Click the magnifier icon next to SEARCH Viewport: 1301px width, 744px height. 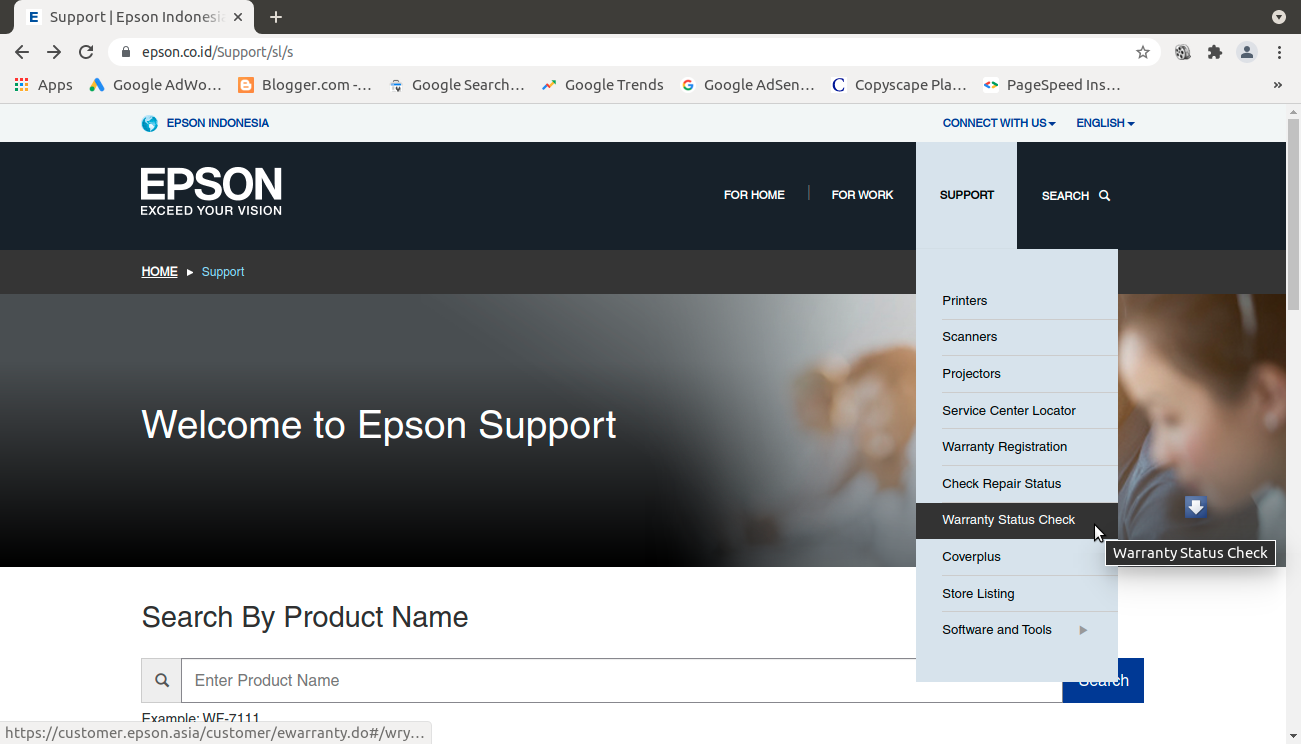pos(1105,195)
